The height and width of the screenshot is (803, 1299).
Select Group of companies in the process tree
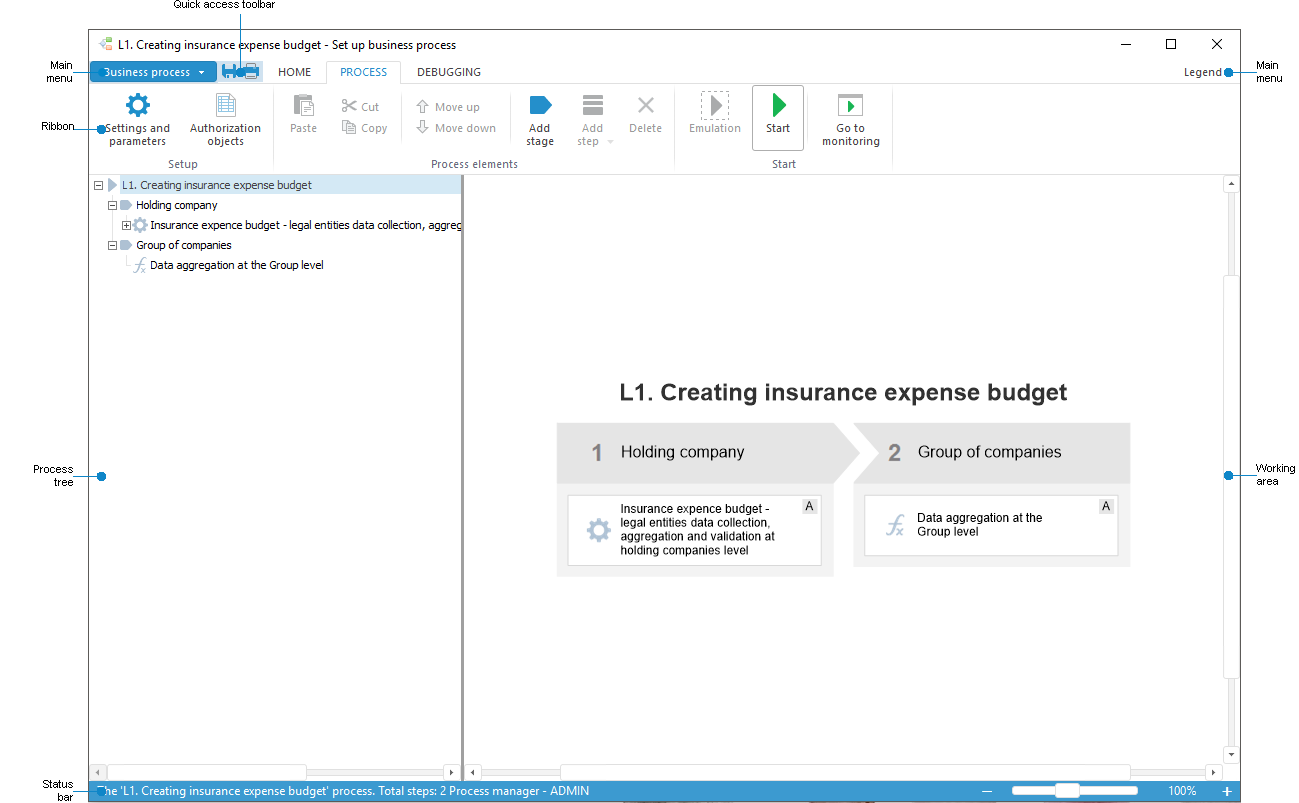[184, 245]
